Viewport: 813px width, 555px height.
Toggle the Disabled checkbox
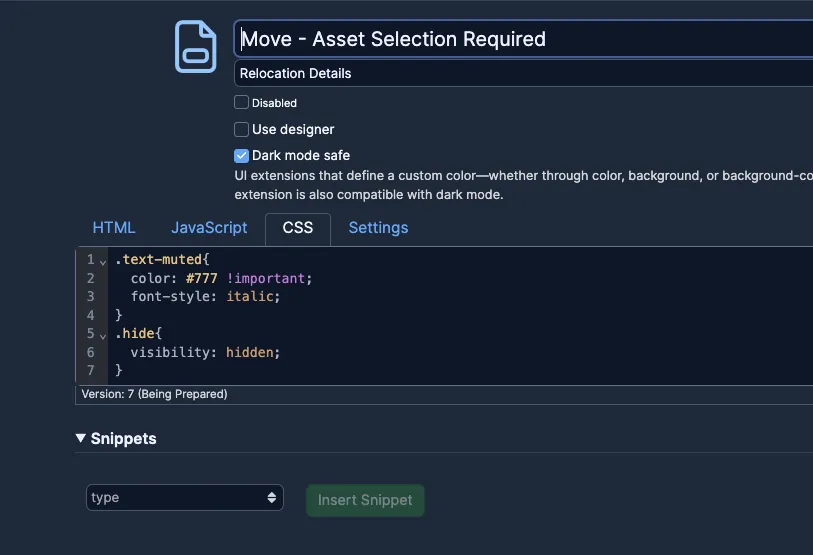(x=241, y=102)
